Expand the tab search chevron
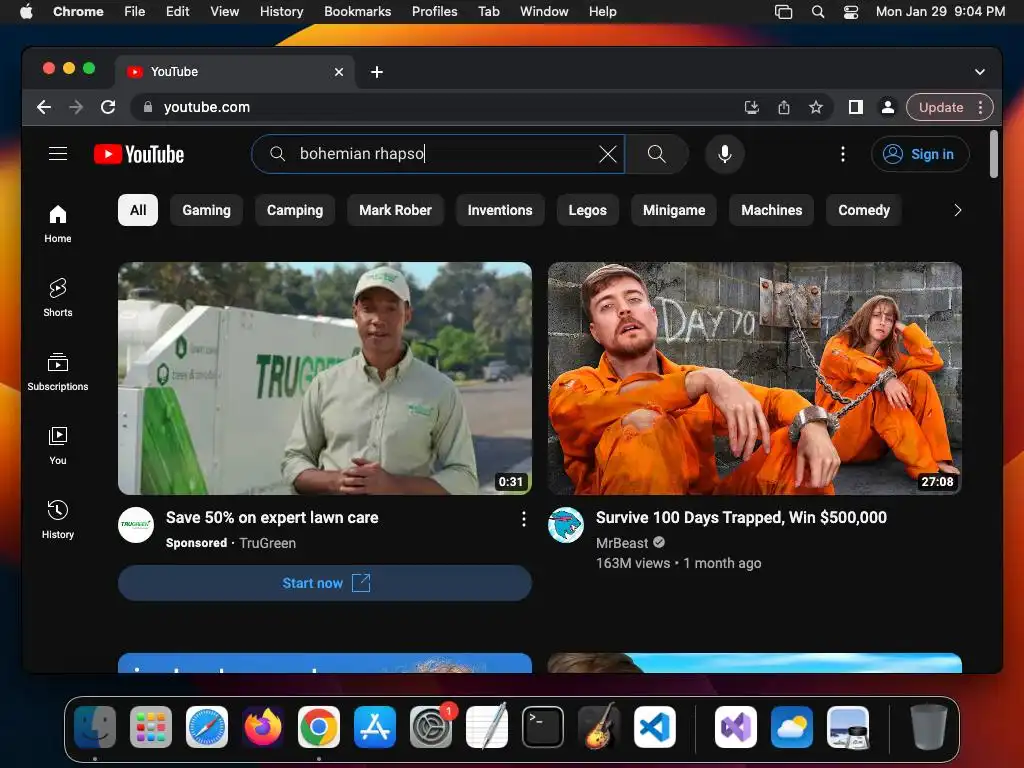The height and width of the screenshot is (768, 1024). tap(980, 72)
